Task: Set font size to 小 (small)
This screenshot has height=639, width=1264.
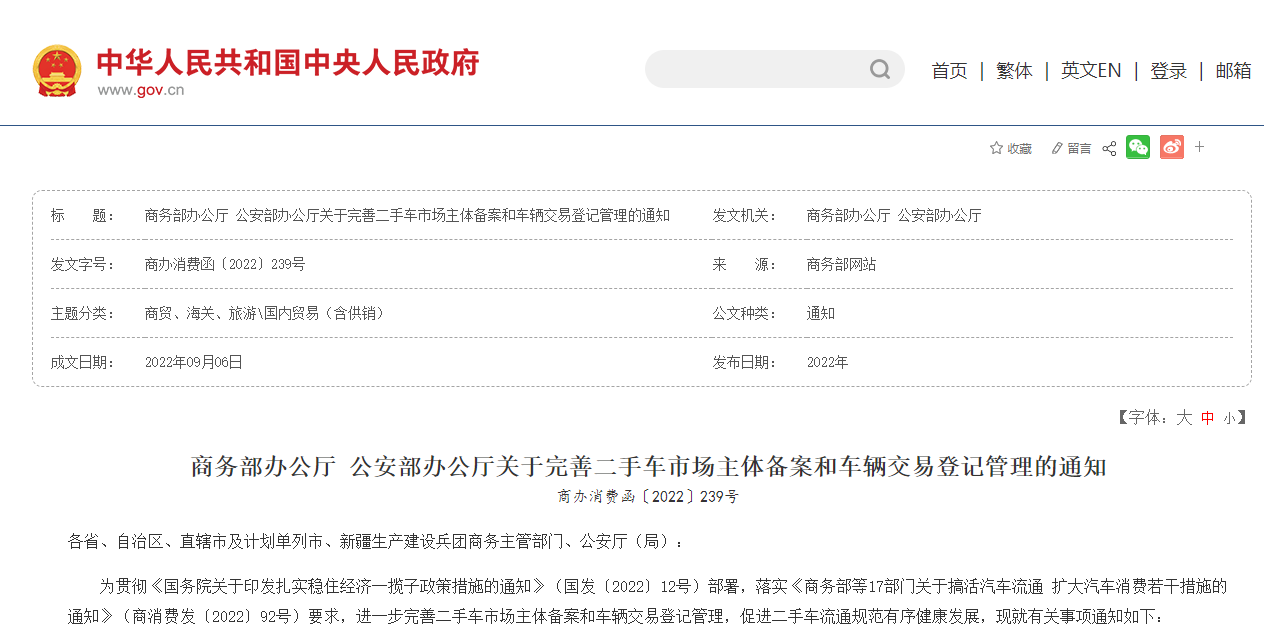Action: [x=1228, y=418]
